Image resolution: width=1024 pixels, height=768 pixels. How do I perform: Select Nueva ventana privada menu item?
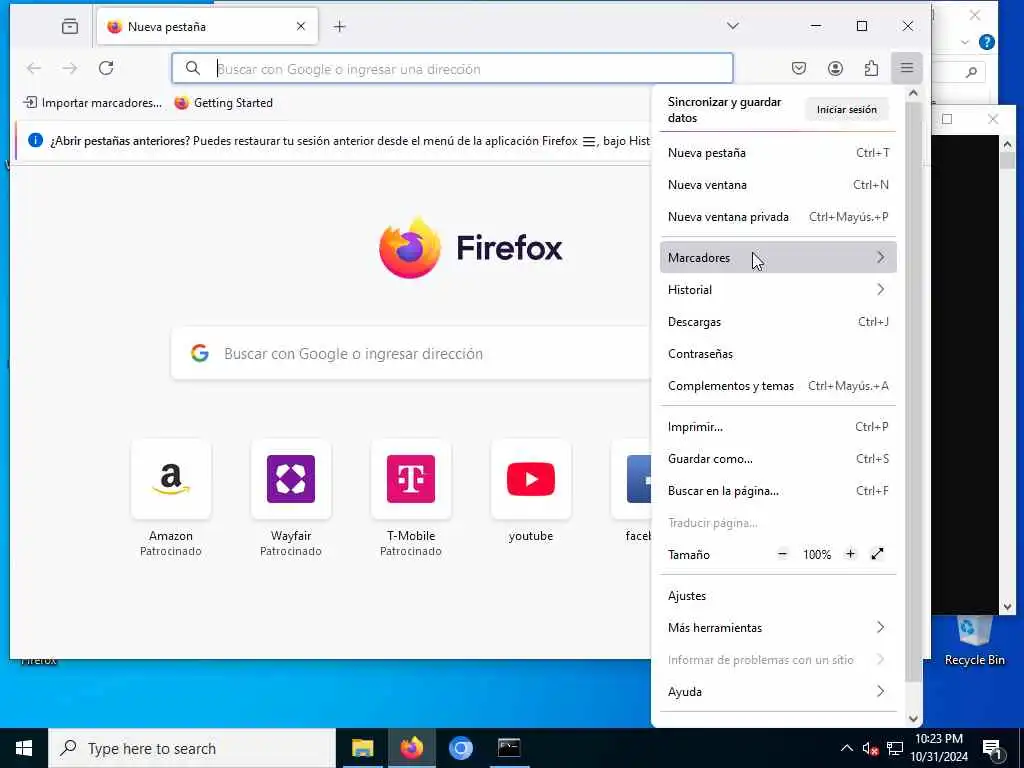coord(778,217)
